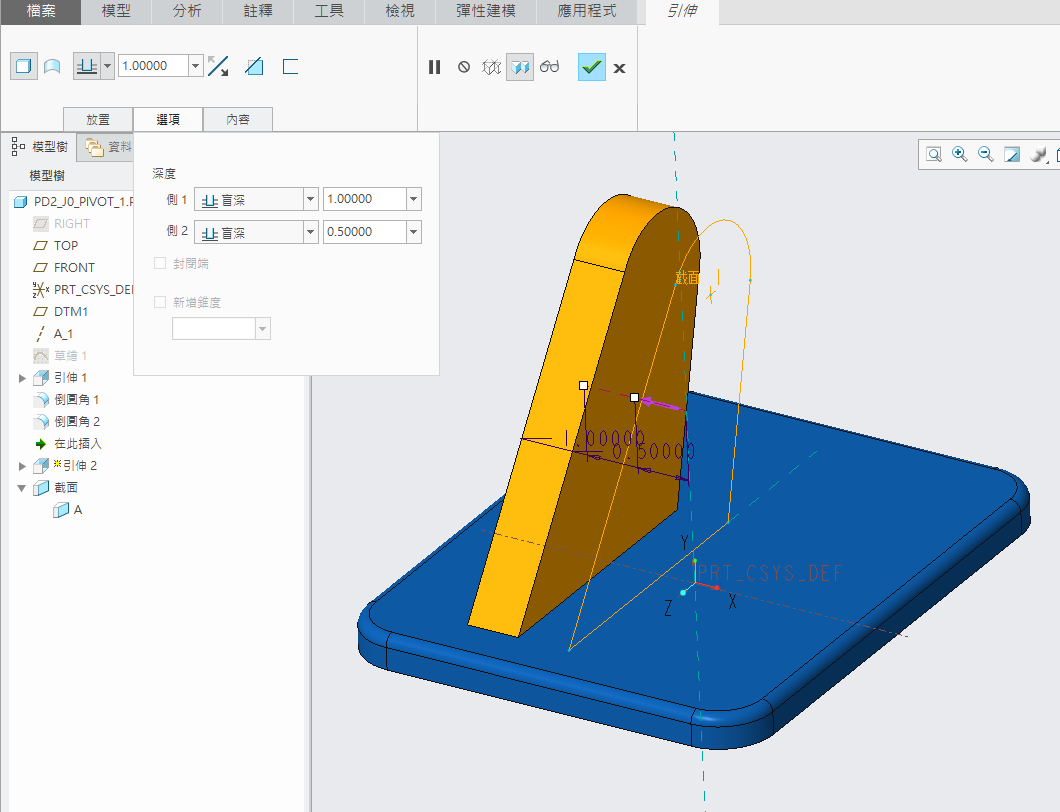The image size is (1060, 812).
Task: Toggle the 封閉端 checkbox
Action: click(160, 264)
